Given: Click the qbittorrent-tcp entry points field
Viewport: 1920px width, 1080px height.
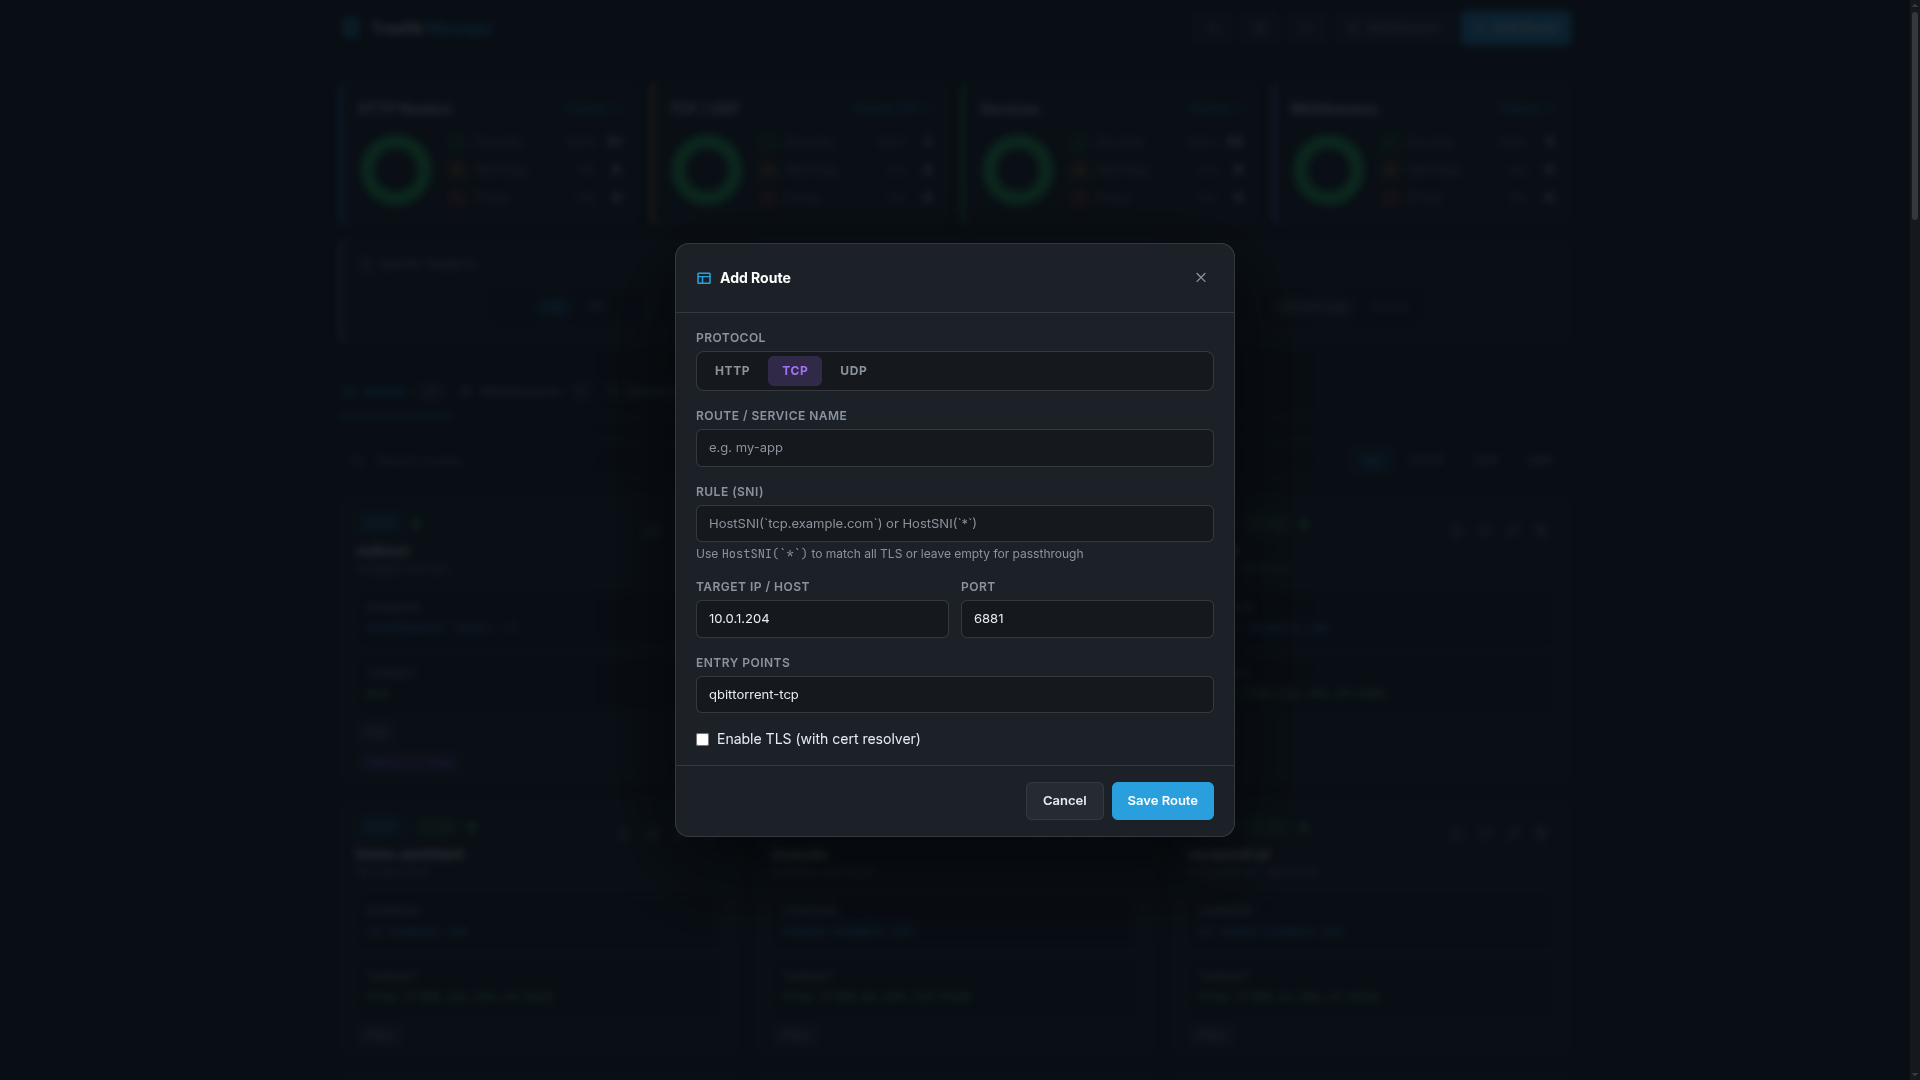Looking at the screenshot, I should (954, 694).
